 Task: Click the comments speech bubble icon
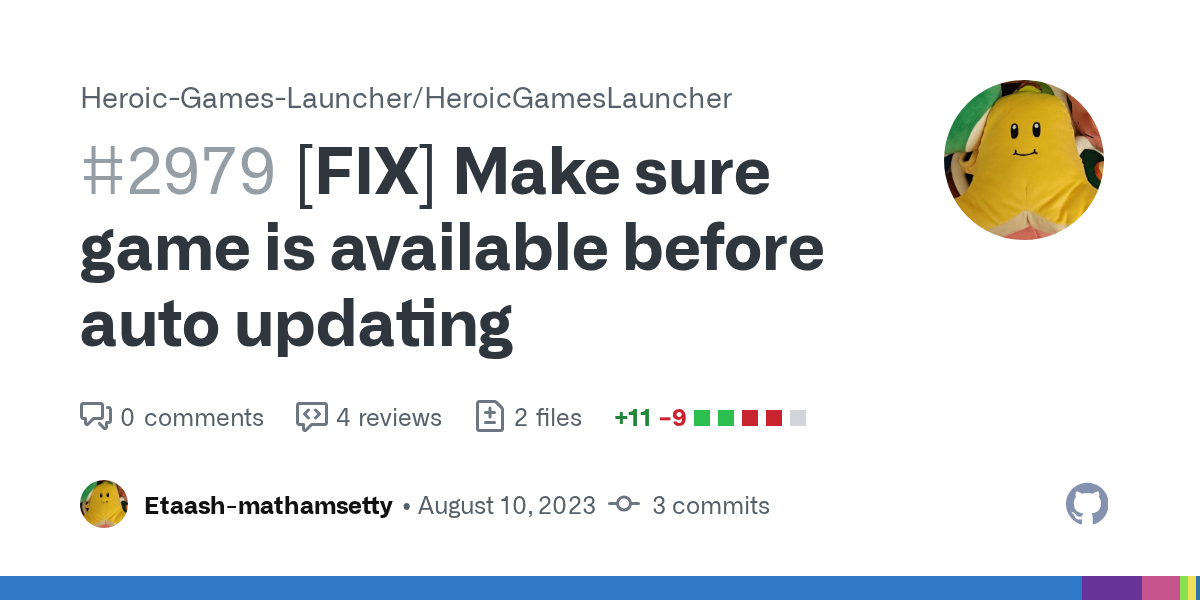click(x=96, y=416)
